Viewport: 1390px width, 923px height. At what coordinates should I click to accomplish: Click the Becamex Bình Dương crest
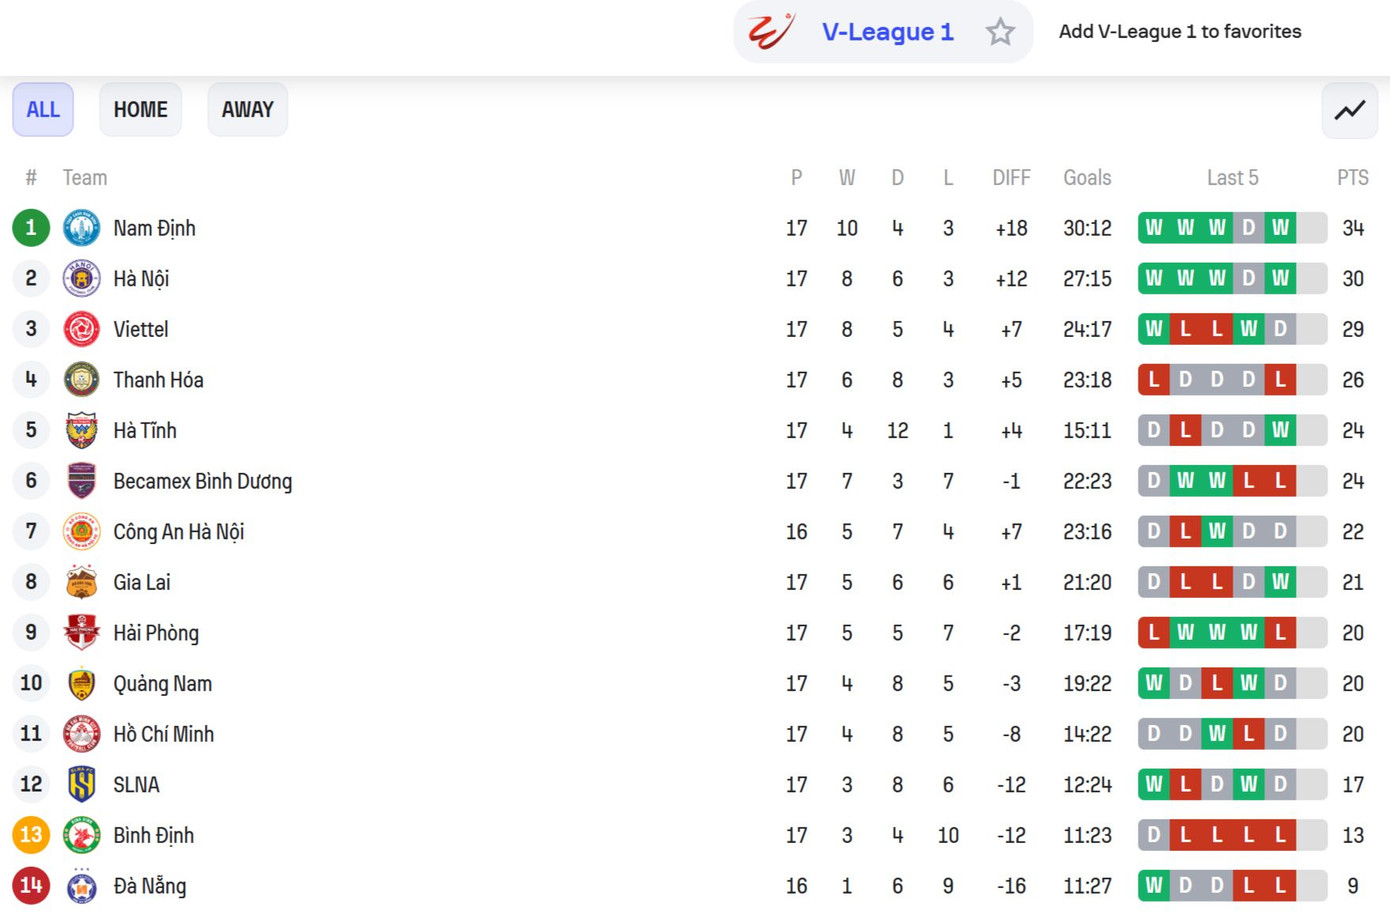pyautogui.click(x=81, y=481)
